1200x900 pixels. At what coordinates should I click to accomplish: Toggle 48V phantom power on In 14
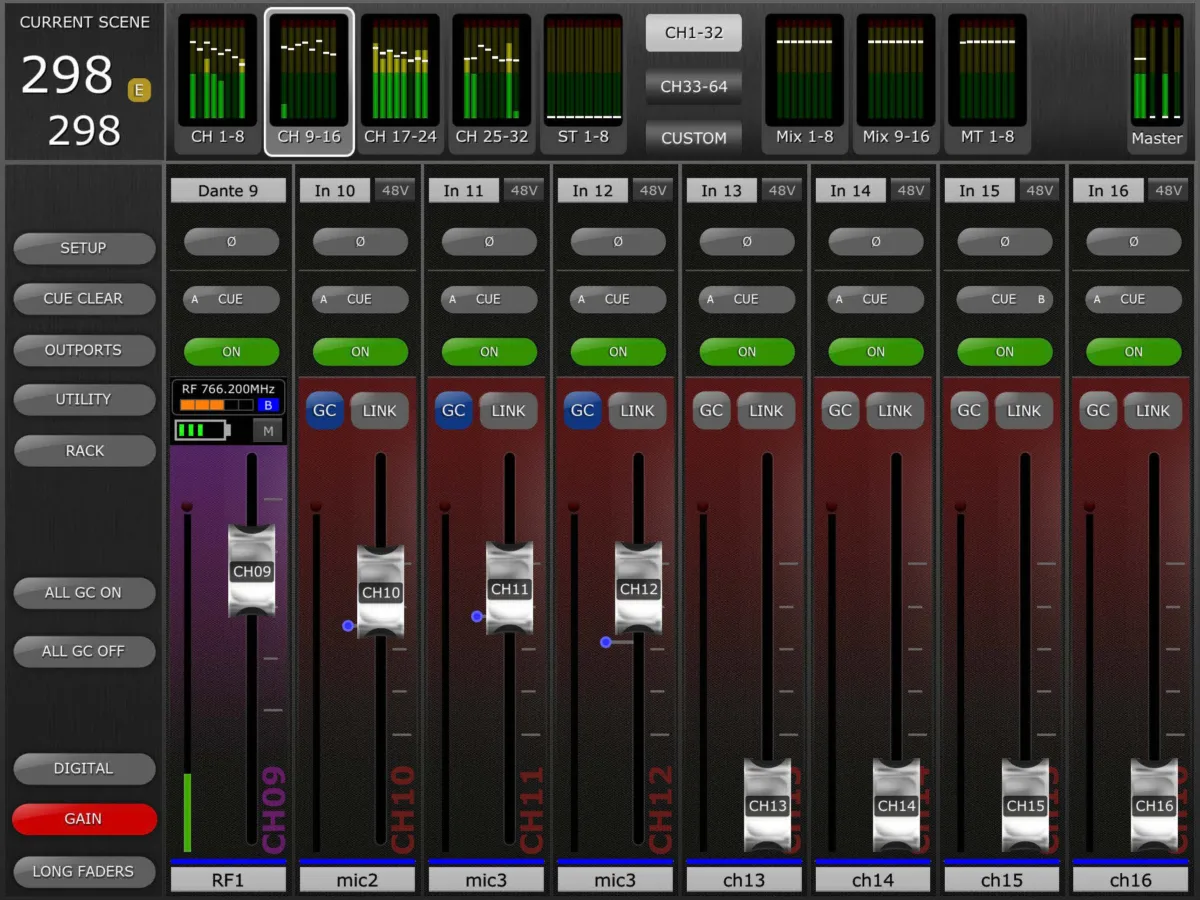910,190
